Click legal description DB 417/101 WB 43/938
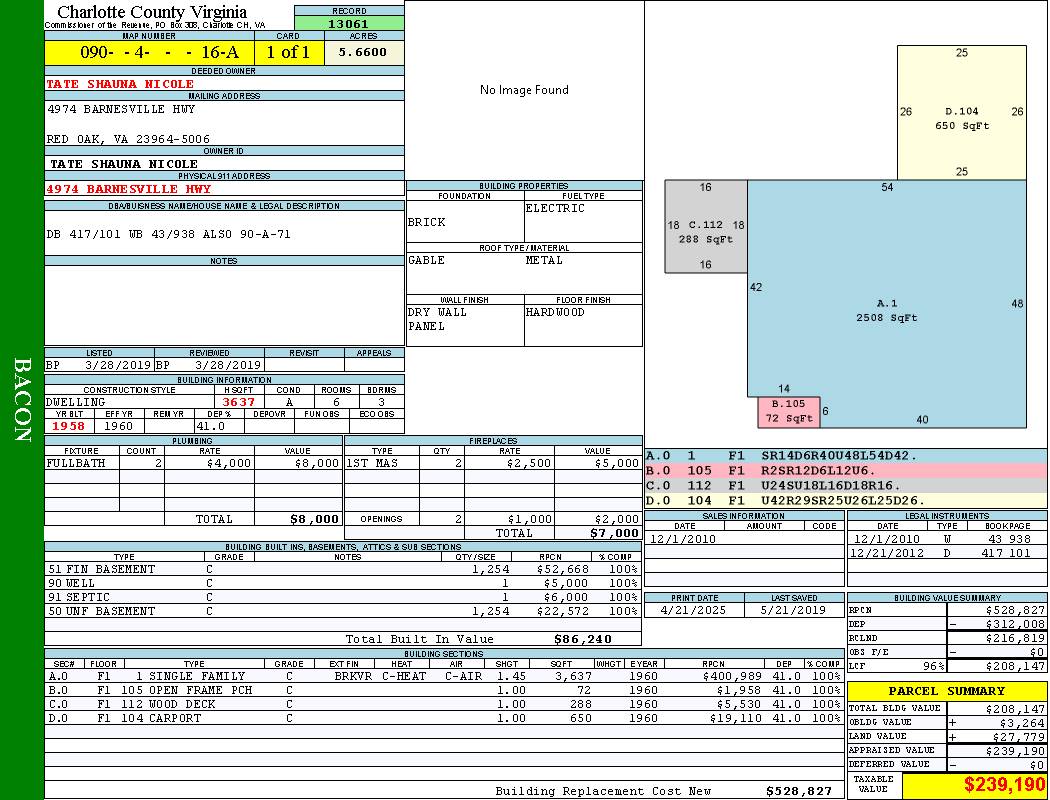This screenshot has width=1050, height=800. (169, 234)
